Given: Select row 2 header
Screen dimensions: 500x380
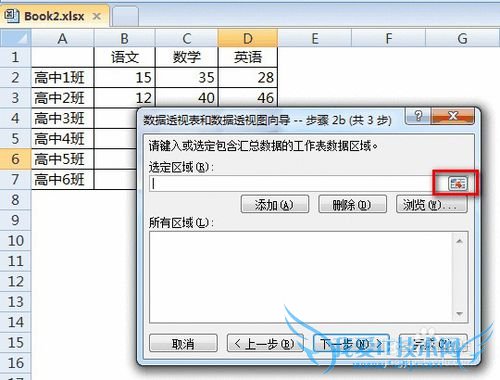Looking at the screenshot, I should tap(15, 78).
